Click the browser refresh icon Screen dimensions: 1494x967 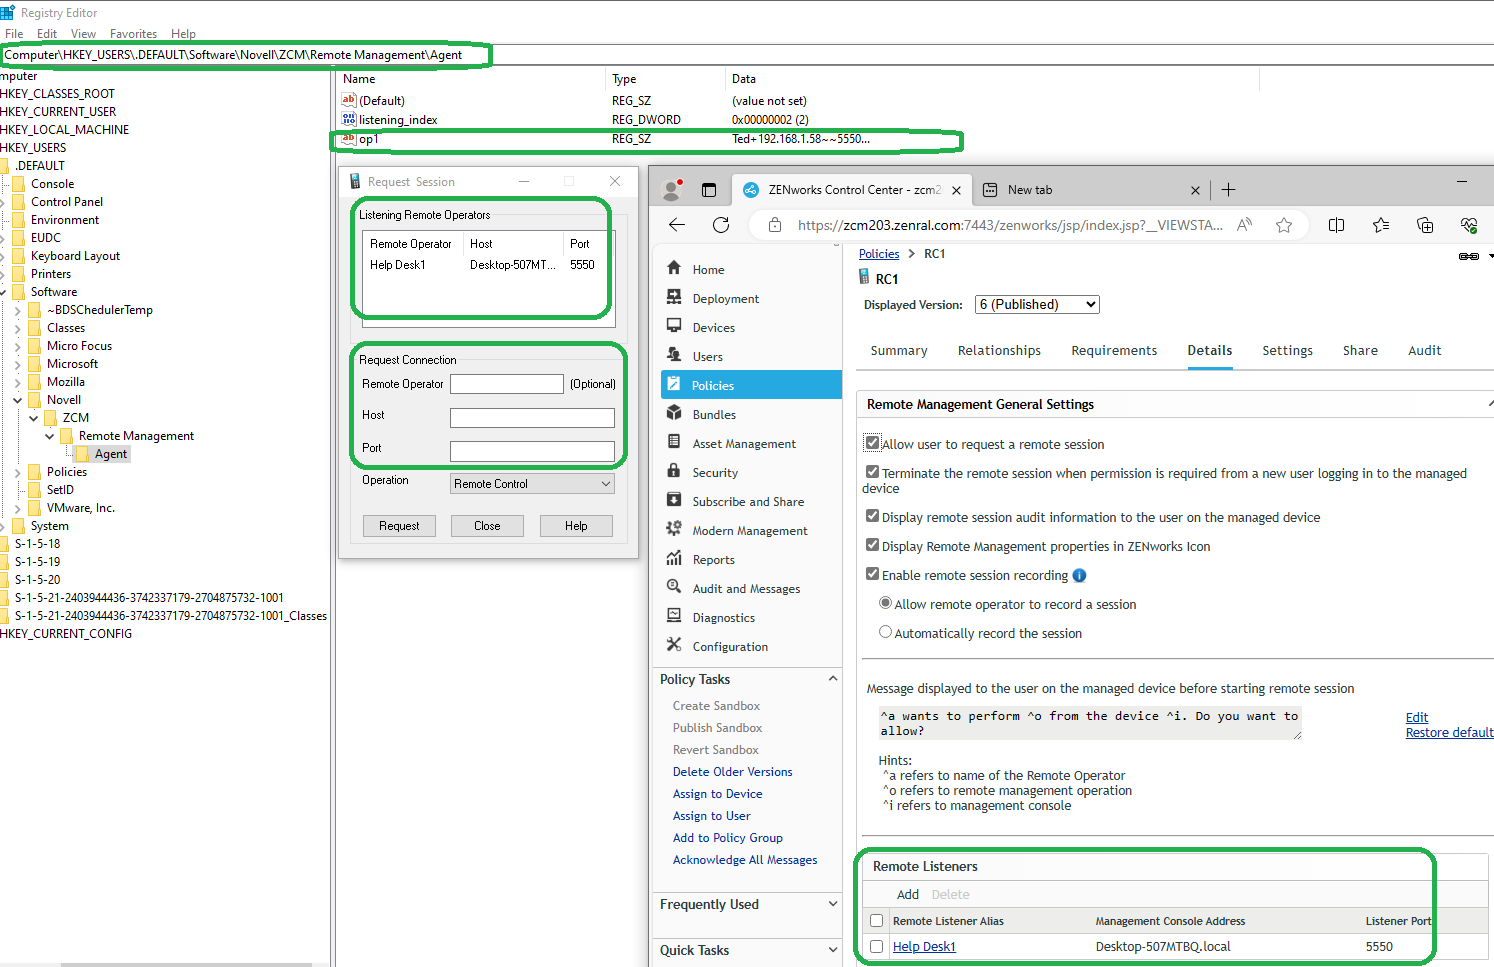tap(720, 225)
